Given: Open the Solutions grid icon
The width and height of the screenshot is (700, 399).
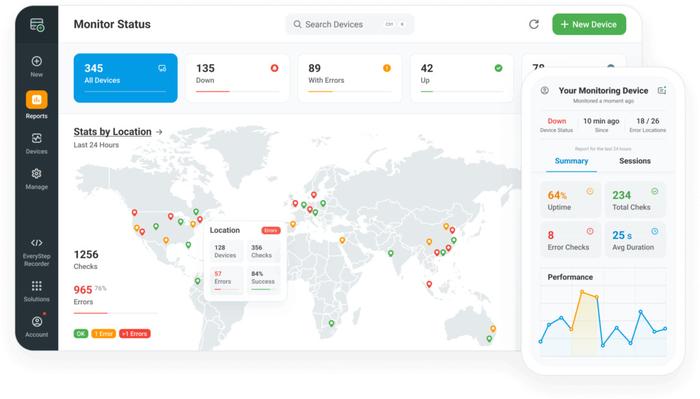Looking at the screenshot, I should (37, 286).
